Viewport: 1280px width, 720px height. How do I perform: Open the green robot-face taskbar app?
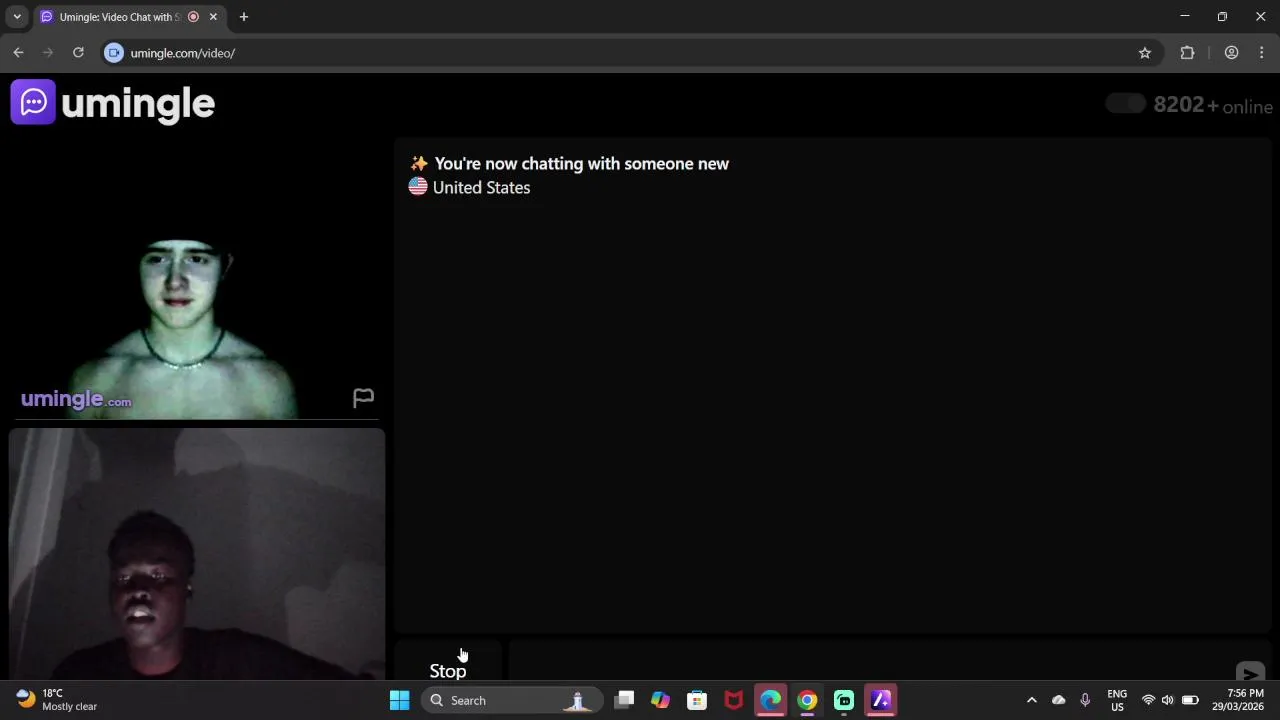click(844, 700)
